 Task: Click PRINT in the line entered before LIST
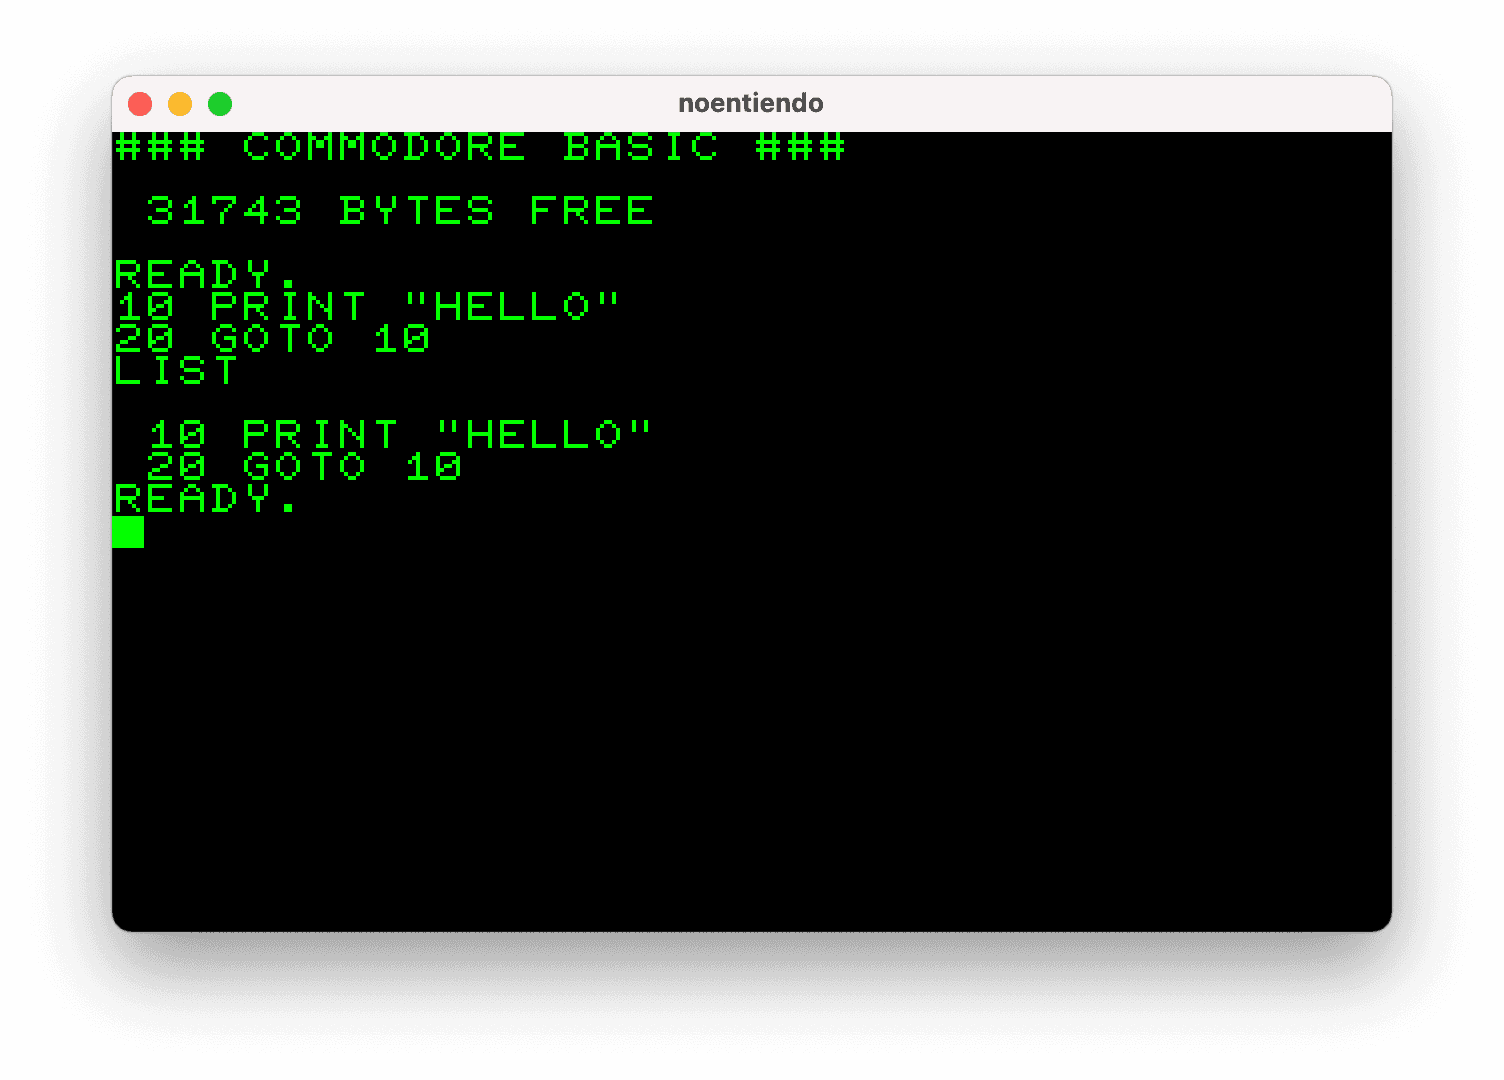288,307
